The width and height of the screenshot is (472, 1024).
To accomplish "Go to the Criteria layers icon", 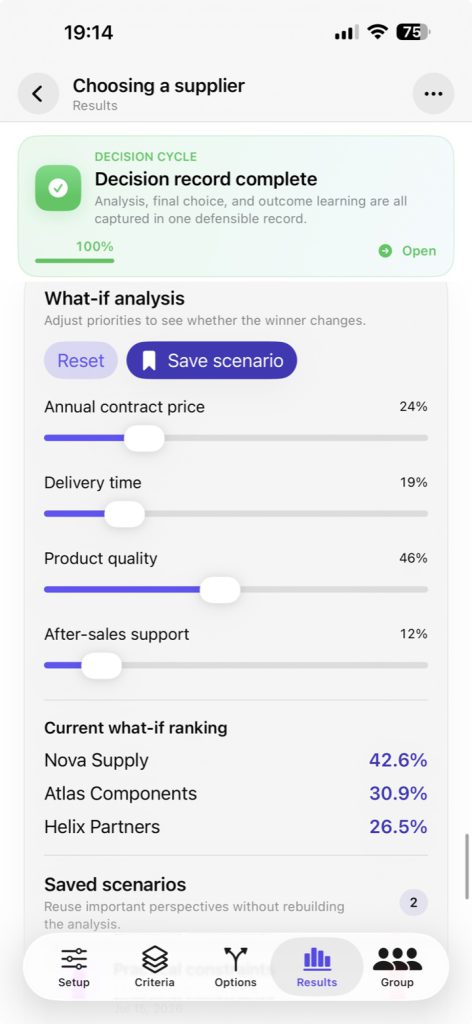I will (155, 960).
